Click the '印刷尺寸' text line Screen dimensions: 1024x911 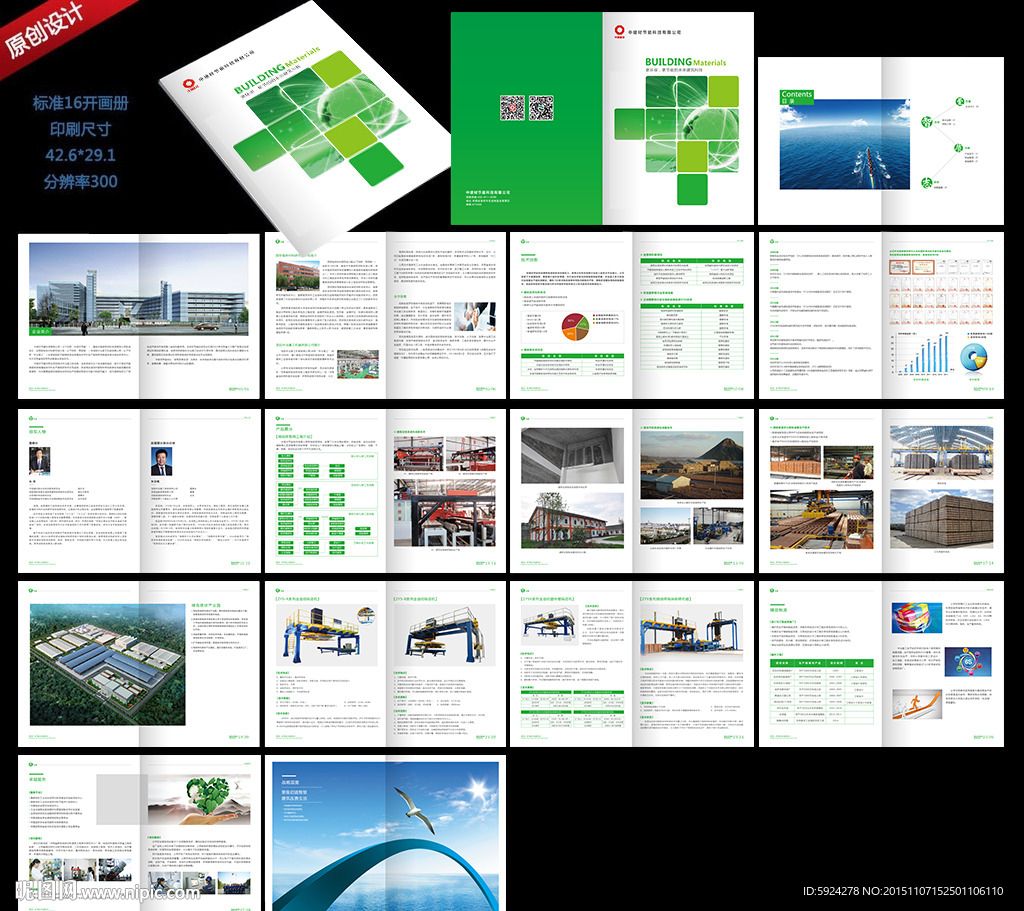[x=80, y=129]
